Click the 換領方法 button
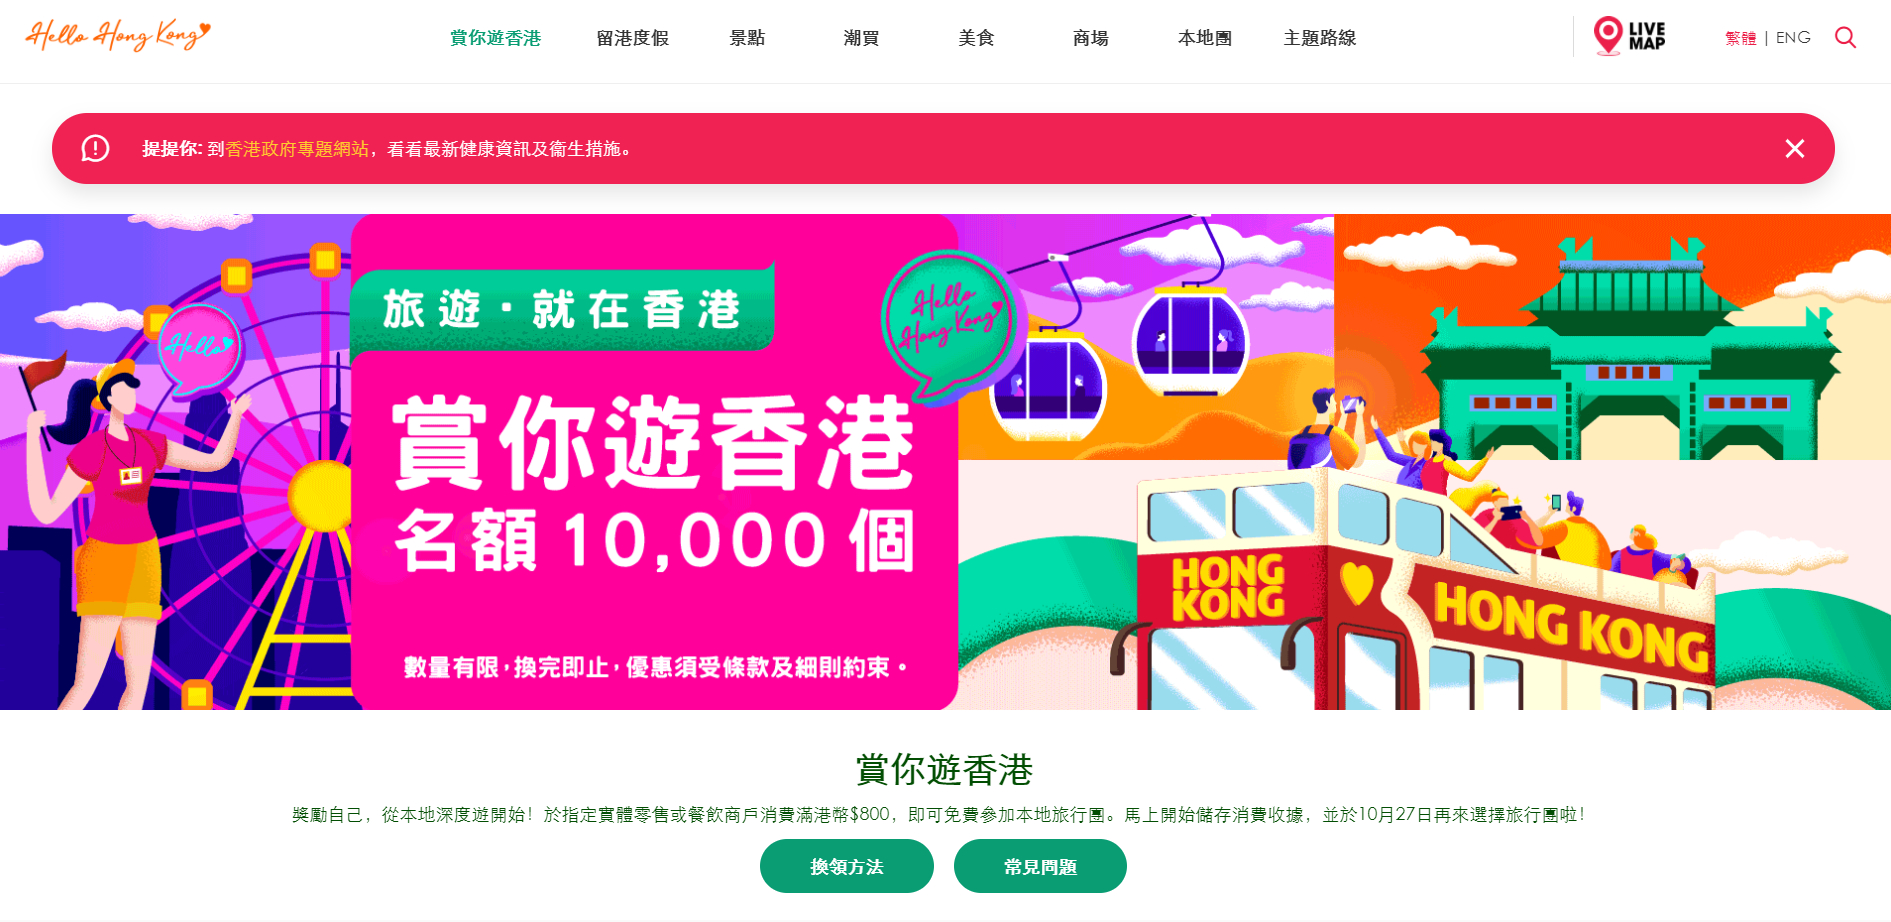 pyautogui.click(x=847, y=866)
